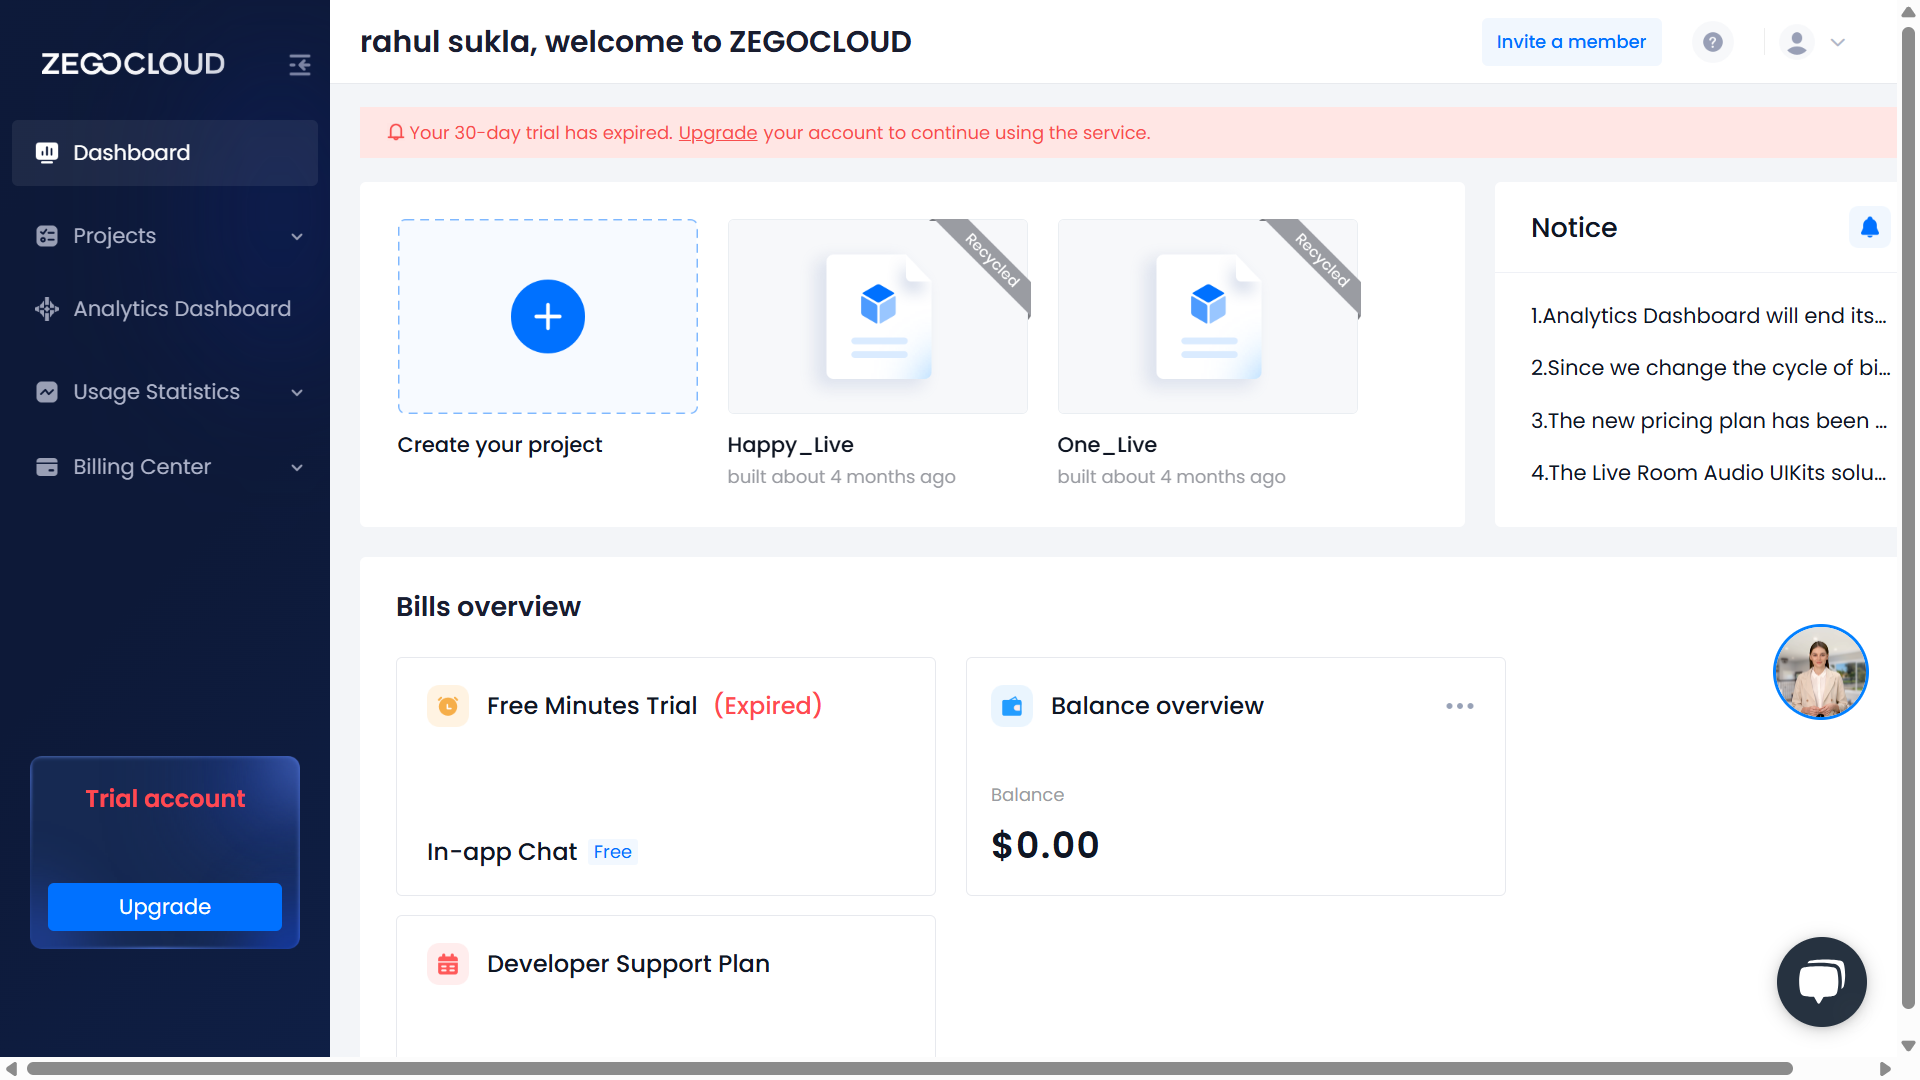Image resolution: width=1920 pixels, height=1080 pixels.
Task: Click the Usage Statistics icon in the sidebar
Action: pyautogui.click(x=47, y=392)
